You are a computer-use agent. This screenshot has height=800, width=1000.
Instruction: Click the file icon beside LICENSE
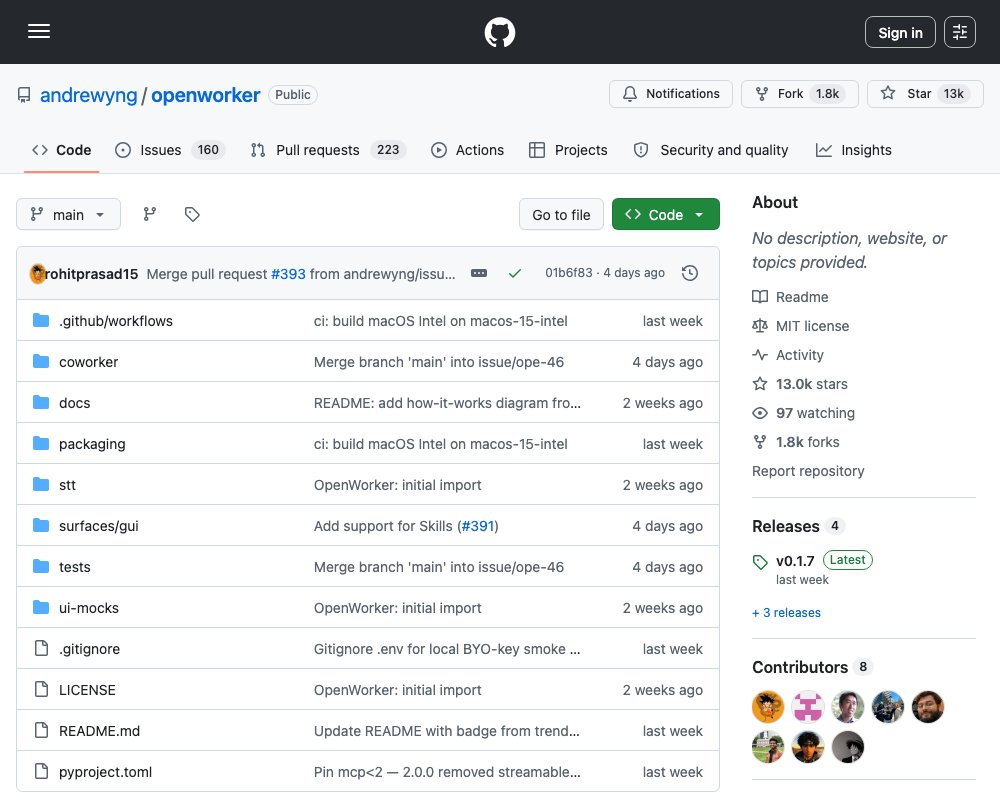(x=41, y=690)
